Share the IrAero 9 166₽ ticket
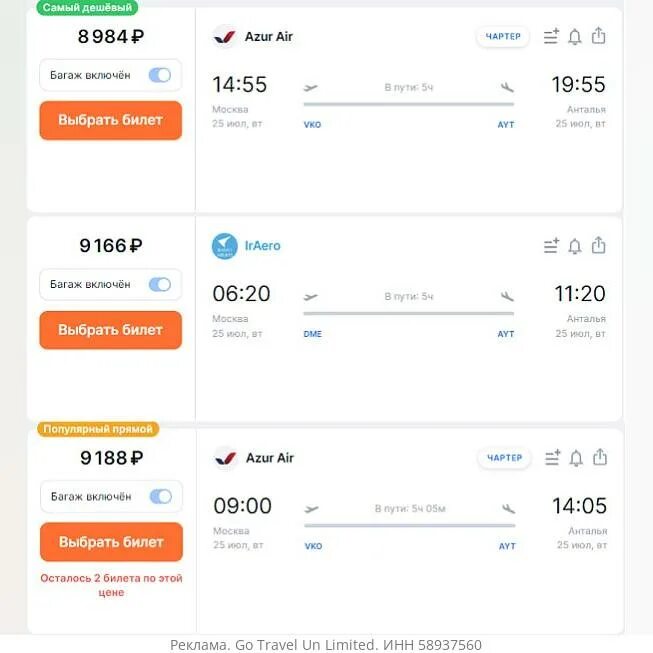 [x=598, y=245]
